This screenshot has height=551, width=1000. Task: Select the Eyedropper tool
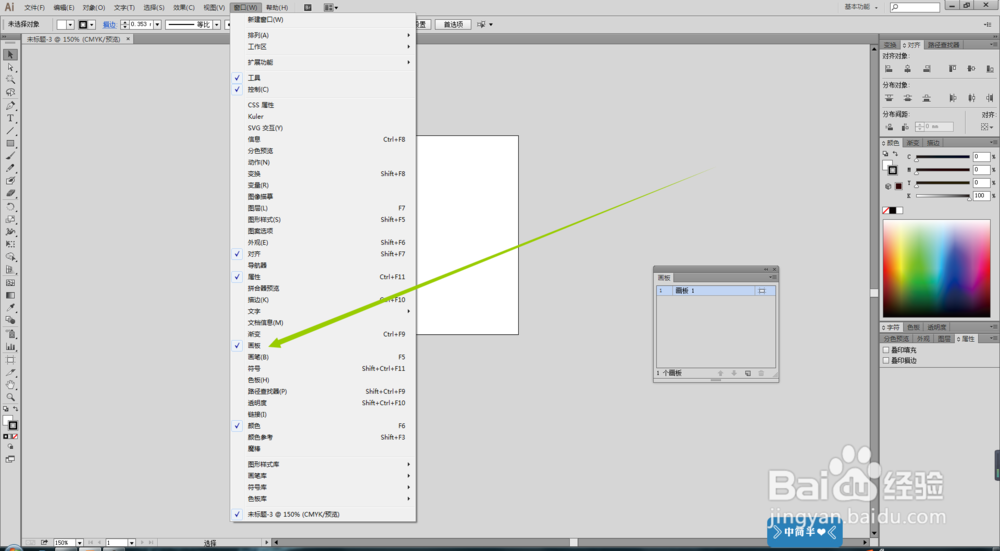tap(10, 308)
